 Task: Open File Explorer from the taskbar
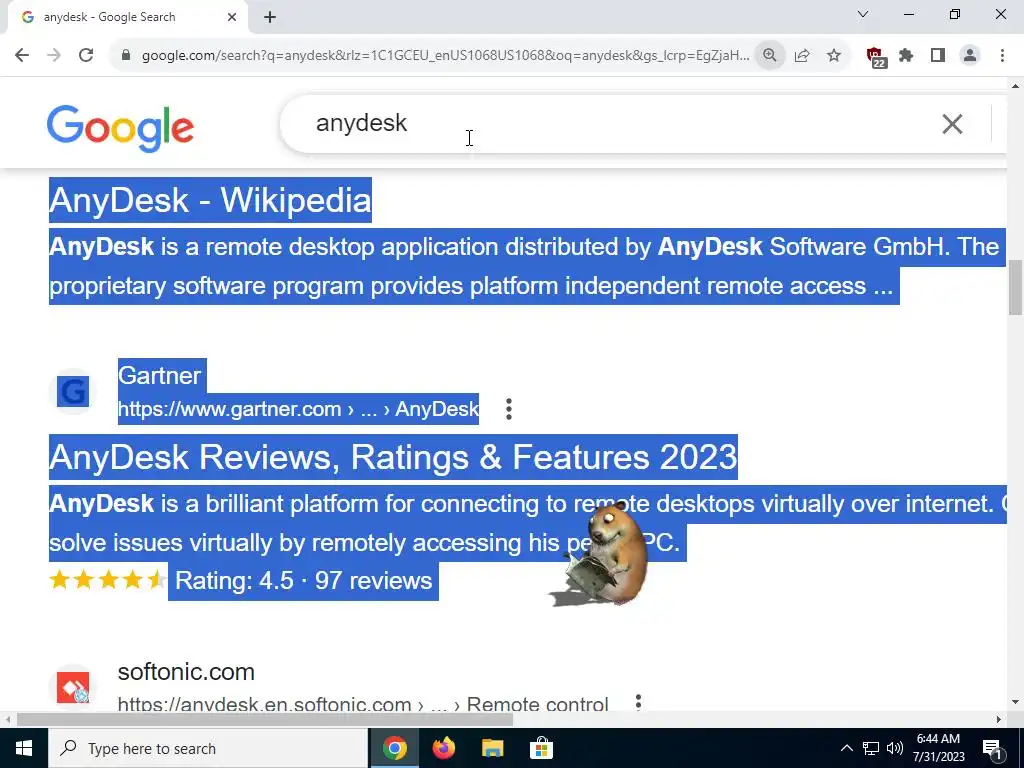pyautogui.click(x=492, y=748)
